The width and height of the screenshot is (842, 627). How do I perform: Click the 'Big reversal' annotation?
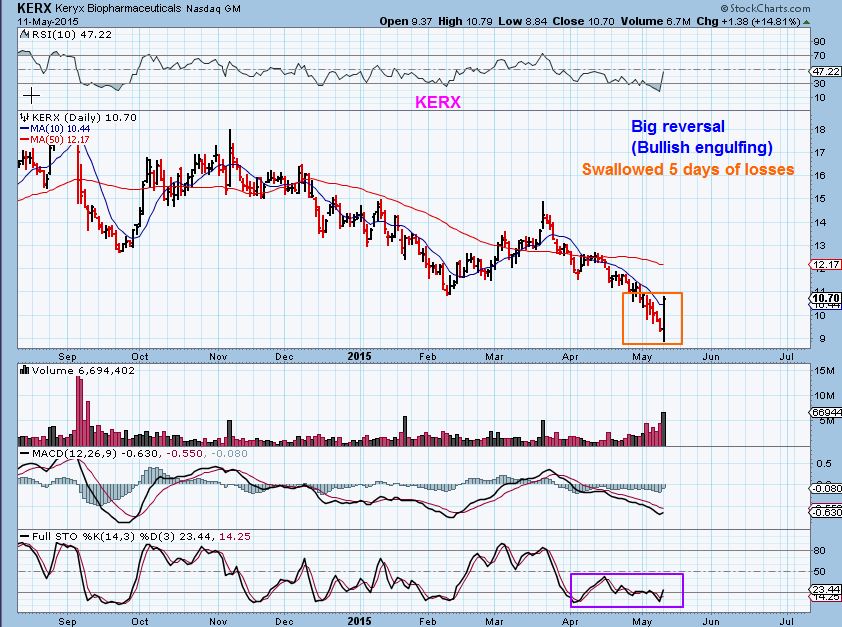(678, 127)
